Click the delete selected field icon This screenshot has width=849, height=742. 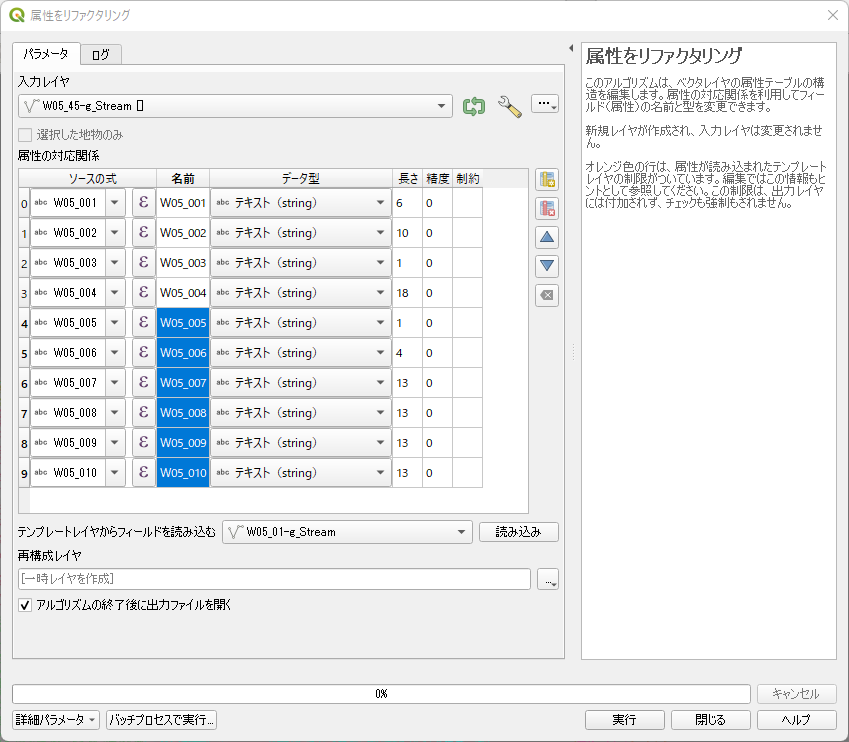(547, 209)
